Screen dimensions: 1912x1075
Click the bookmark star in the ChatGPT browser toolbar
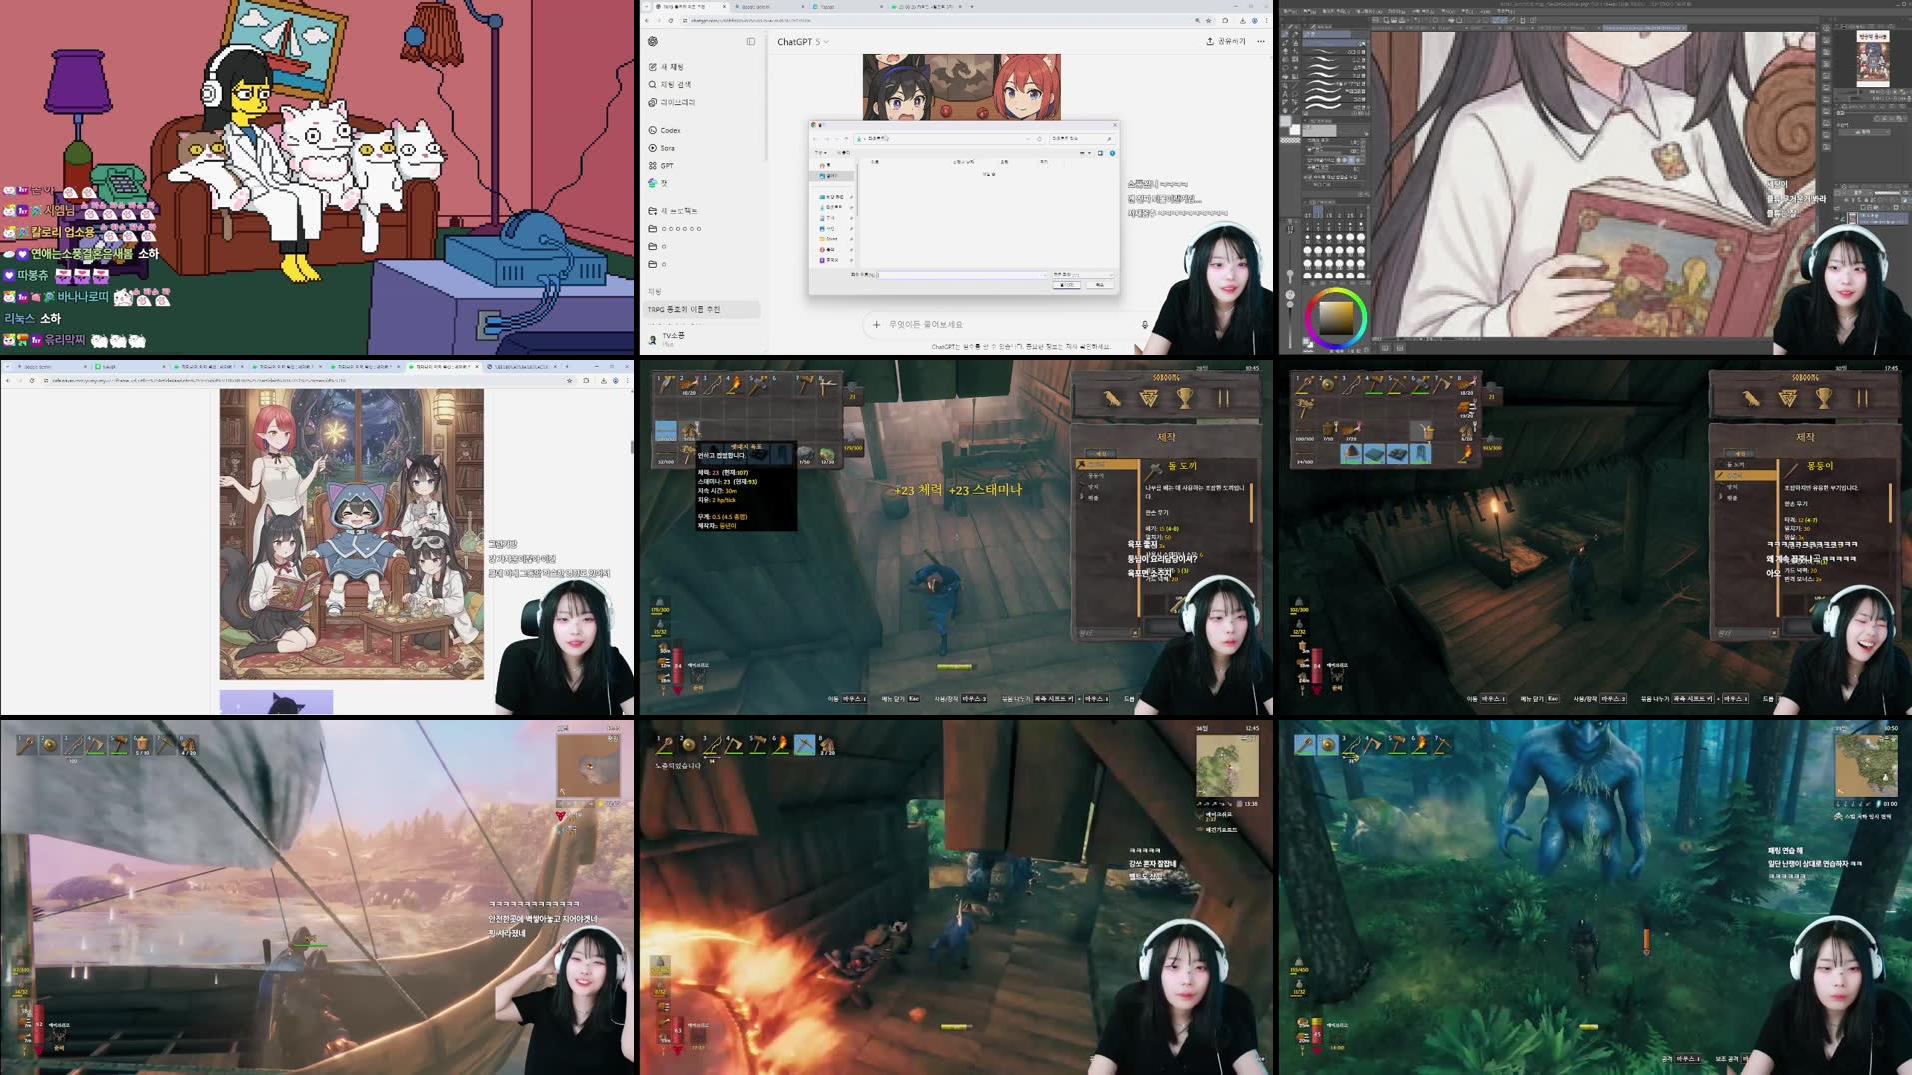1209,20
